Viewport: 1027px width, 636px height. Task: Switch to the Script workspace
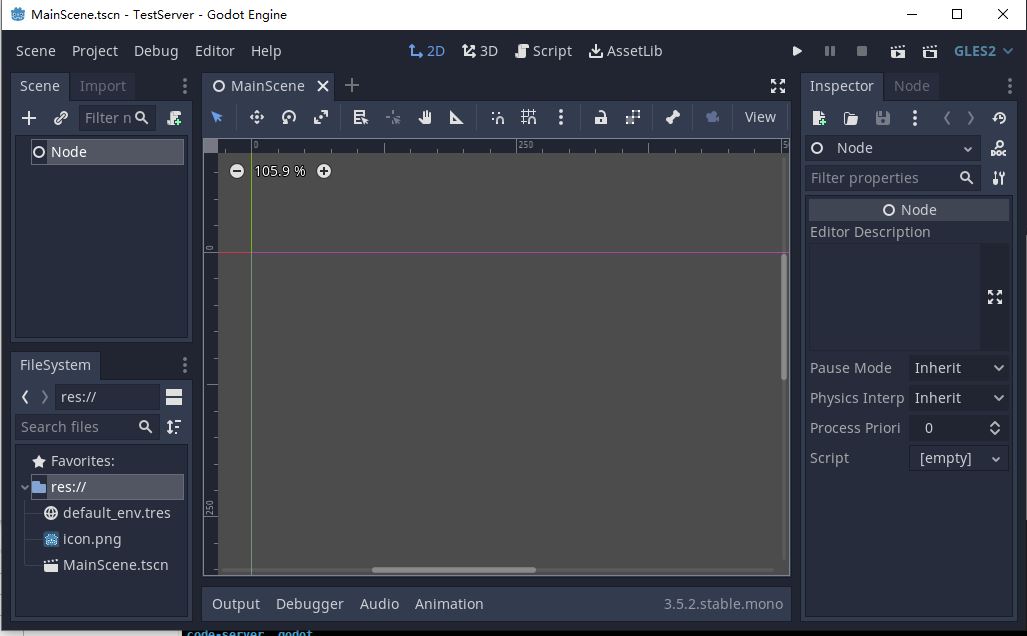point(544,51)
